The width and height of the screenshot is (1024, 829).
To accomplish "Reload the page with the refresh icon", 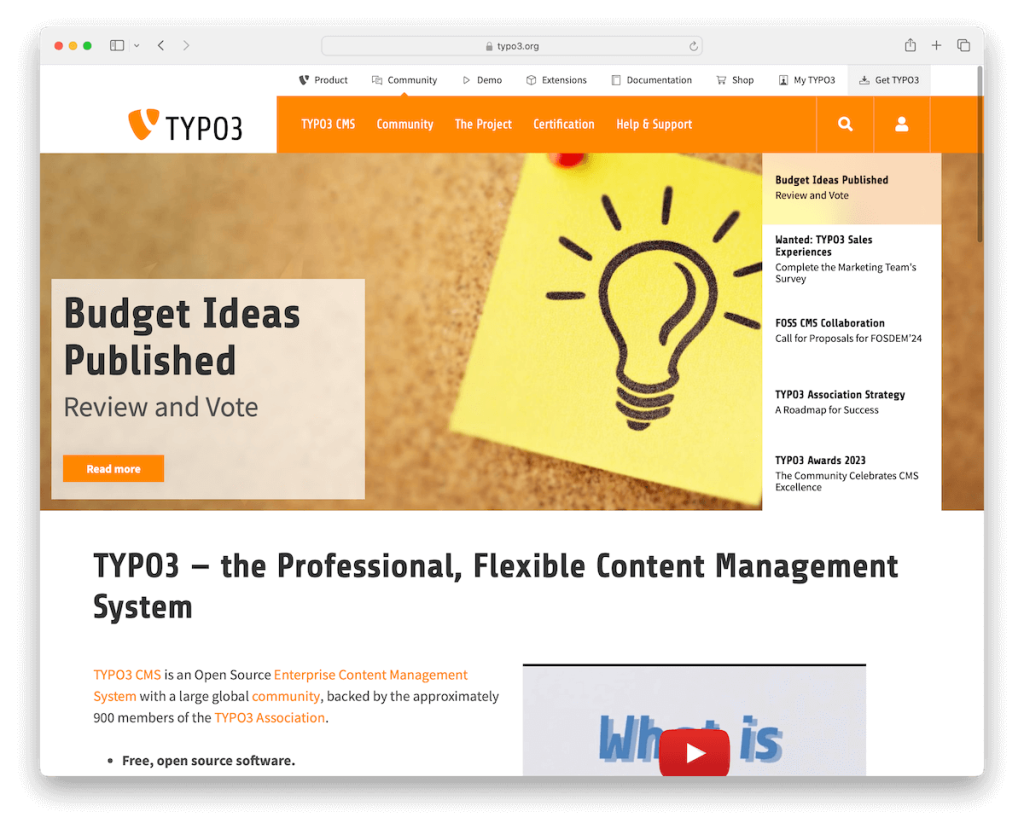I will (693, 46).
